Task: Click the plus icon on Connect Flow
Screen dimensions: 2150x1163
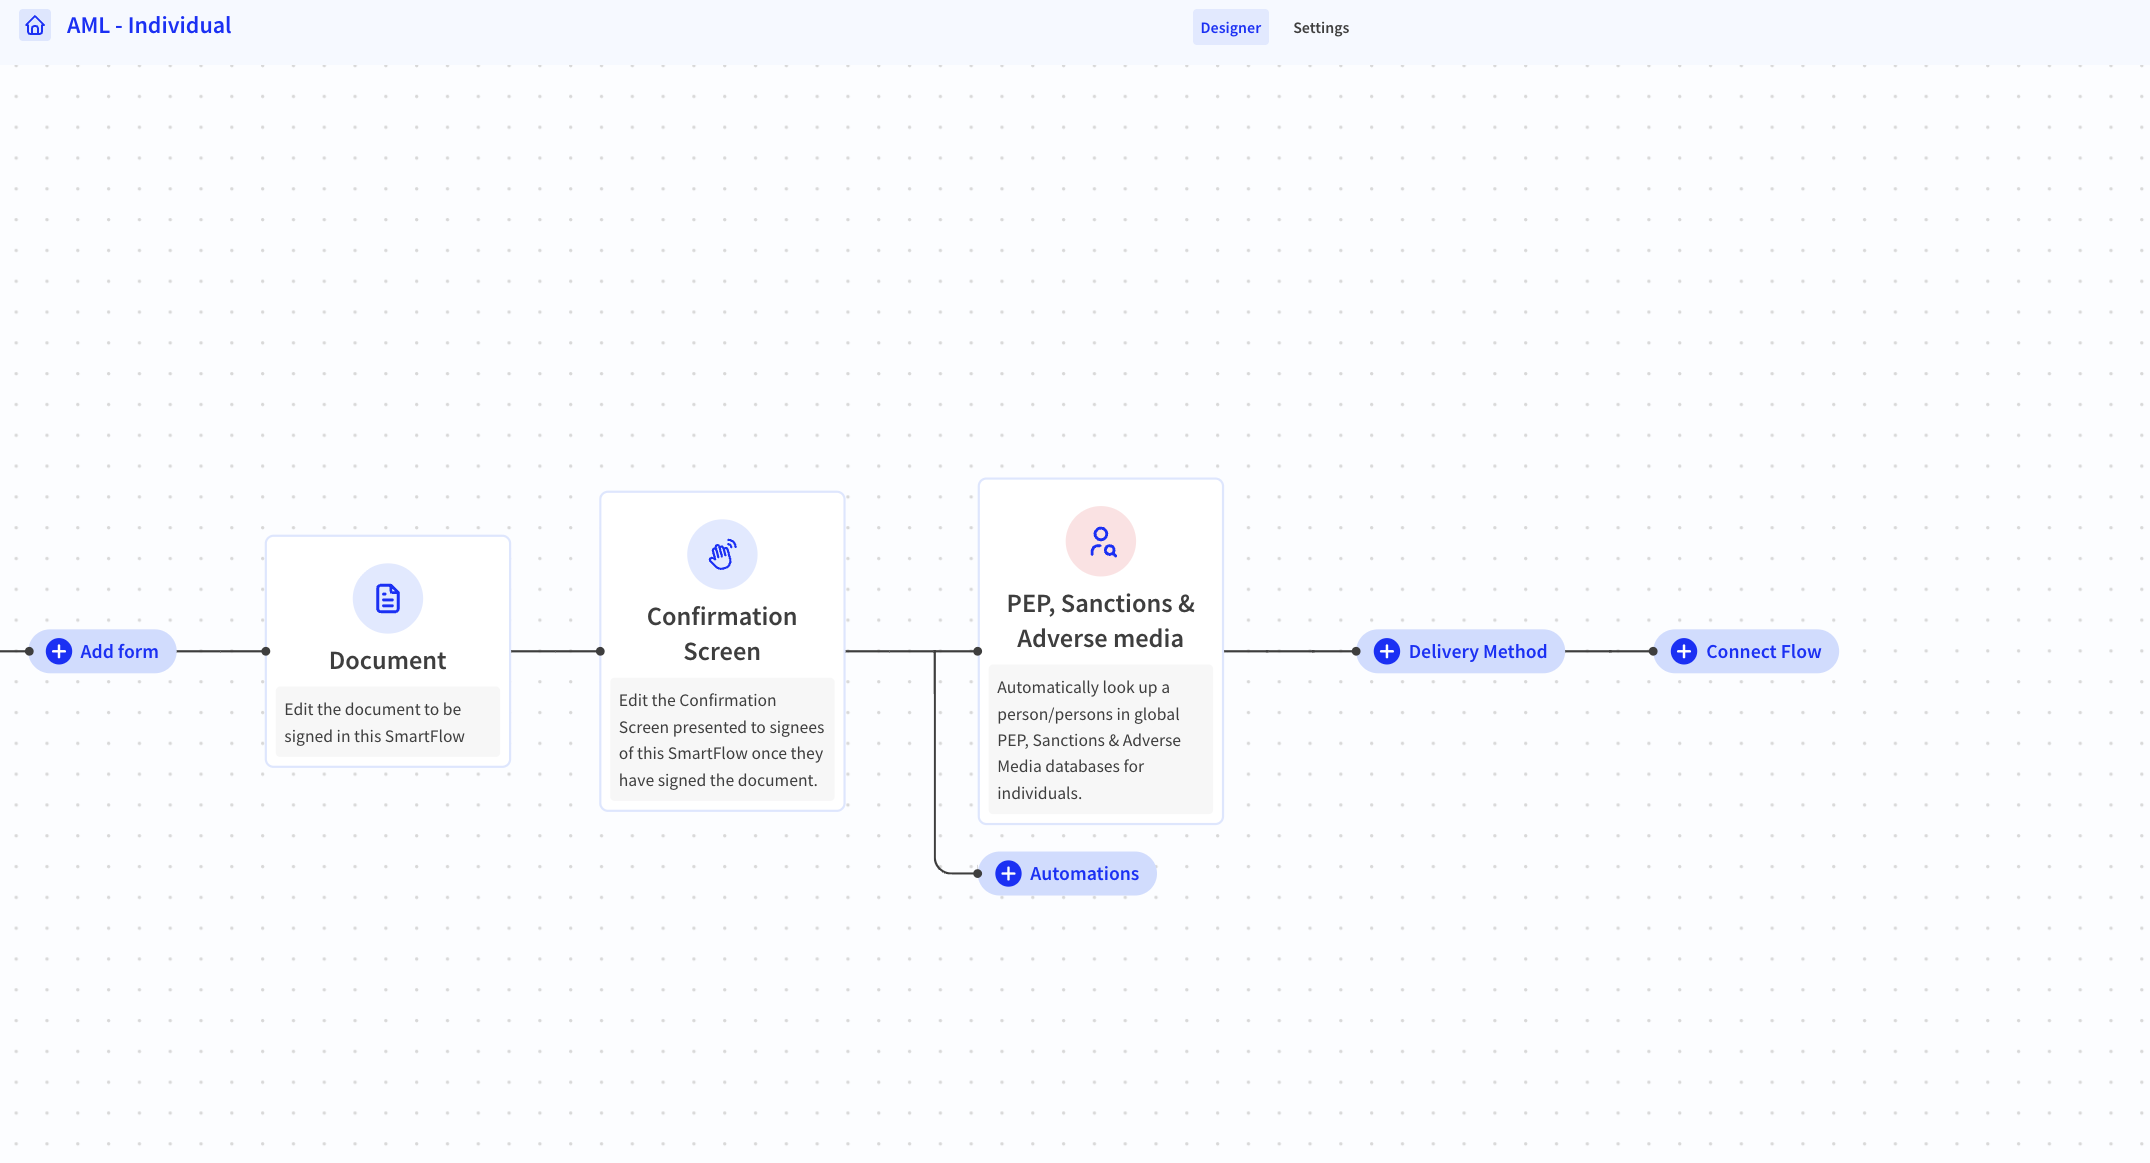Action: [1684, 651]
